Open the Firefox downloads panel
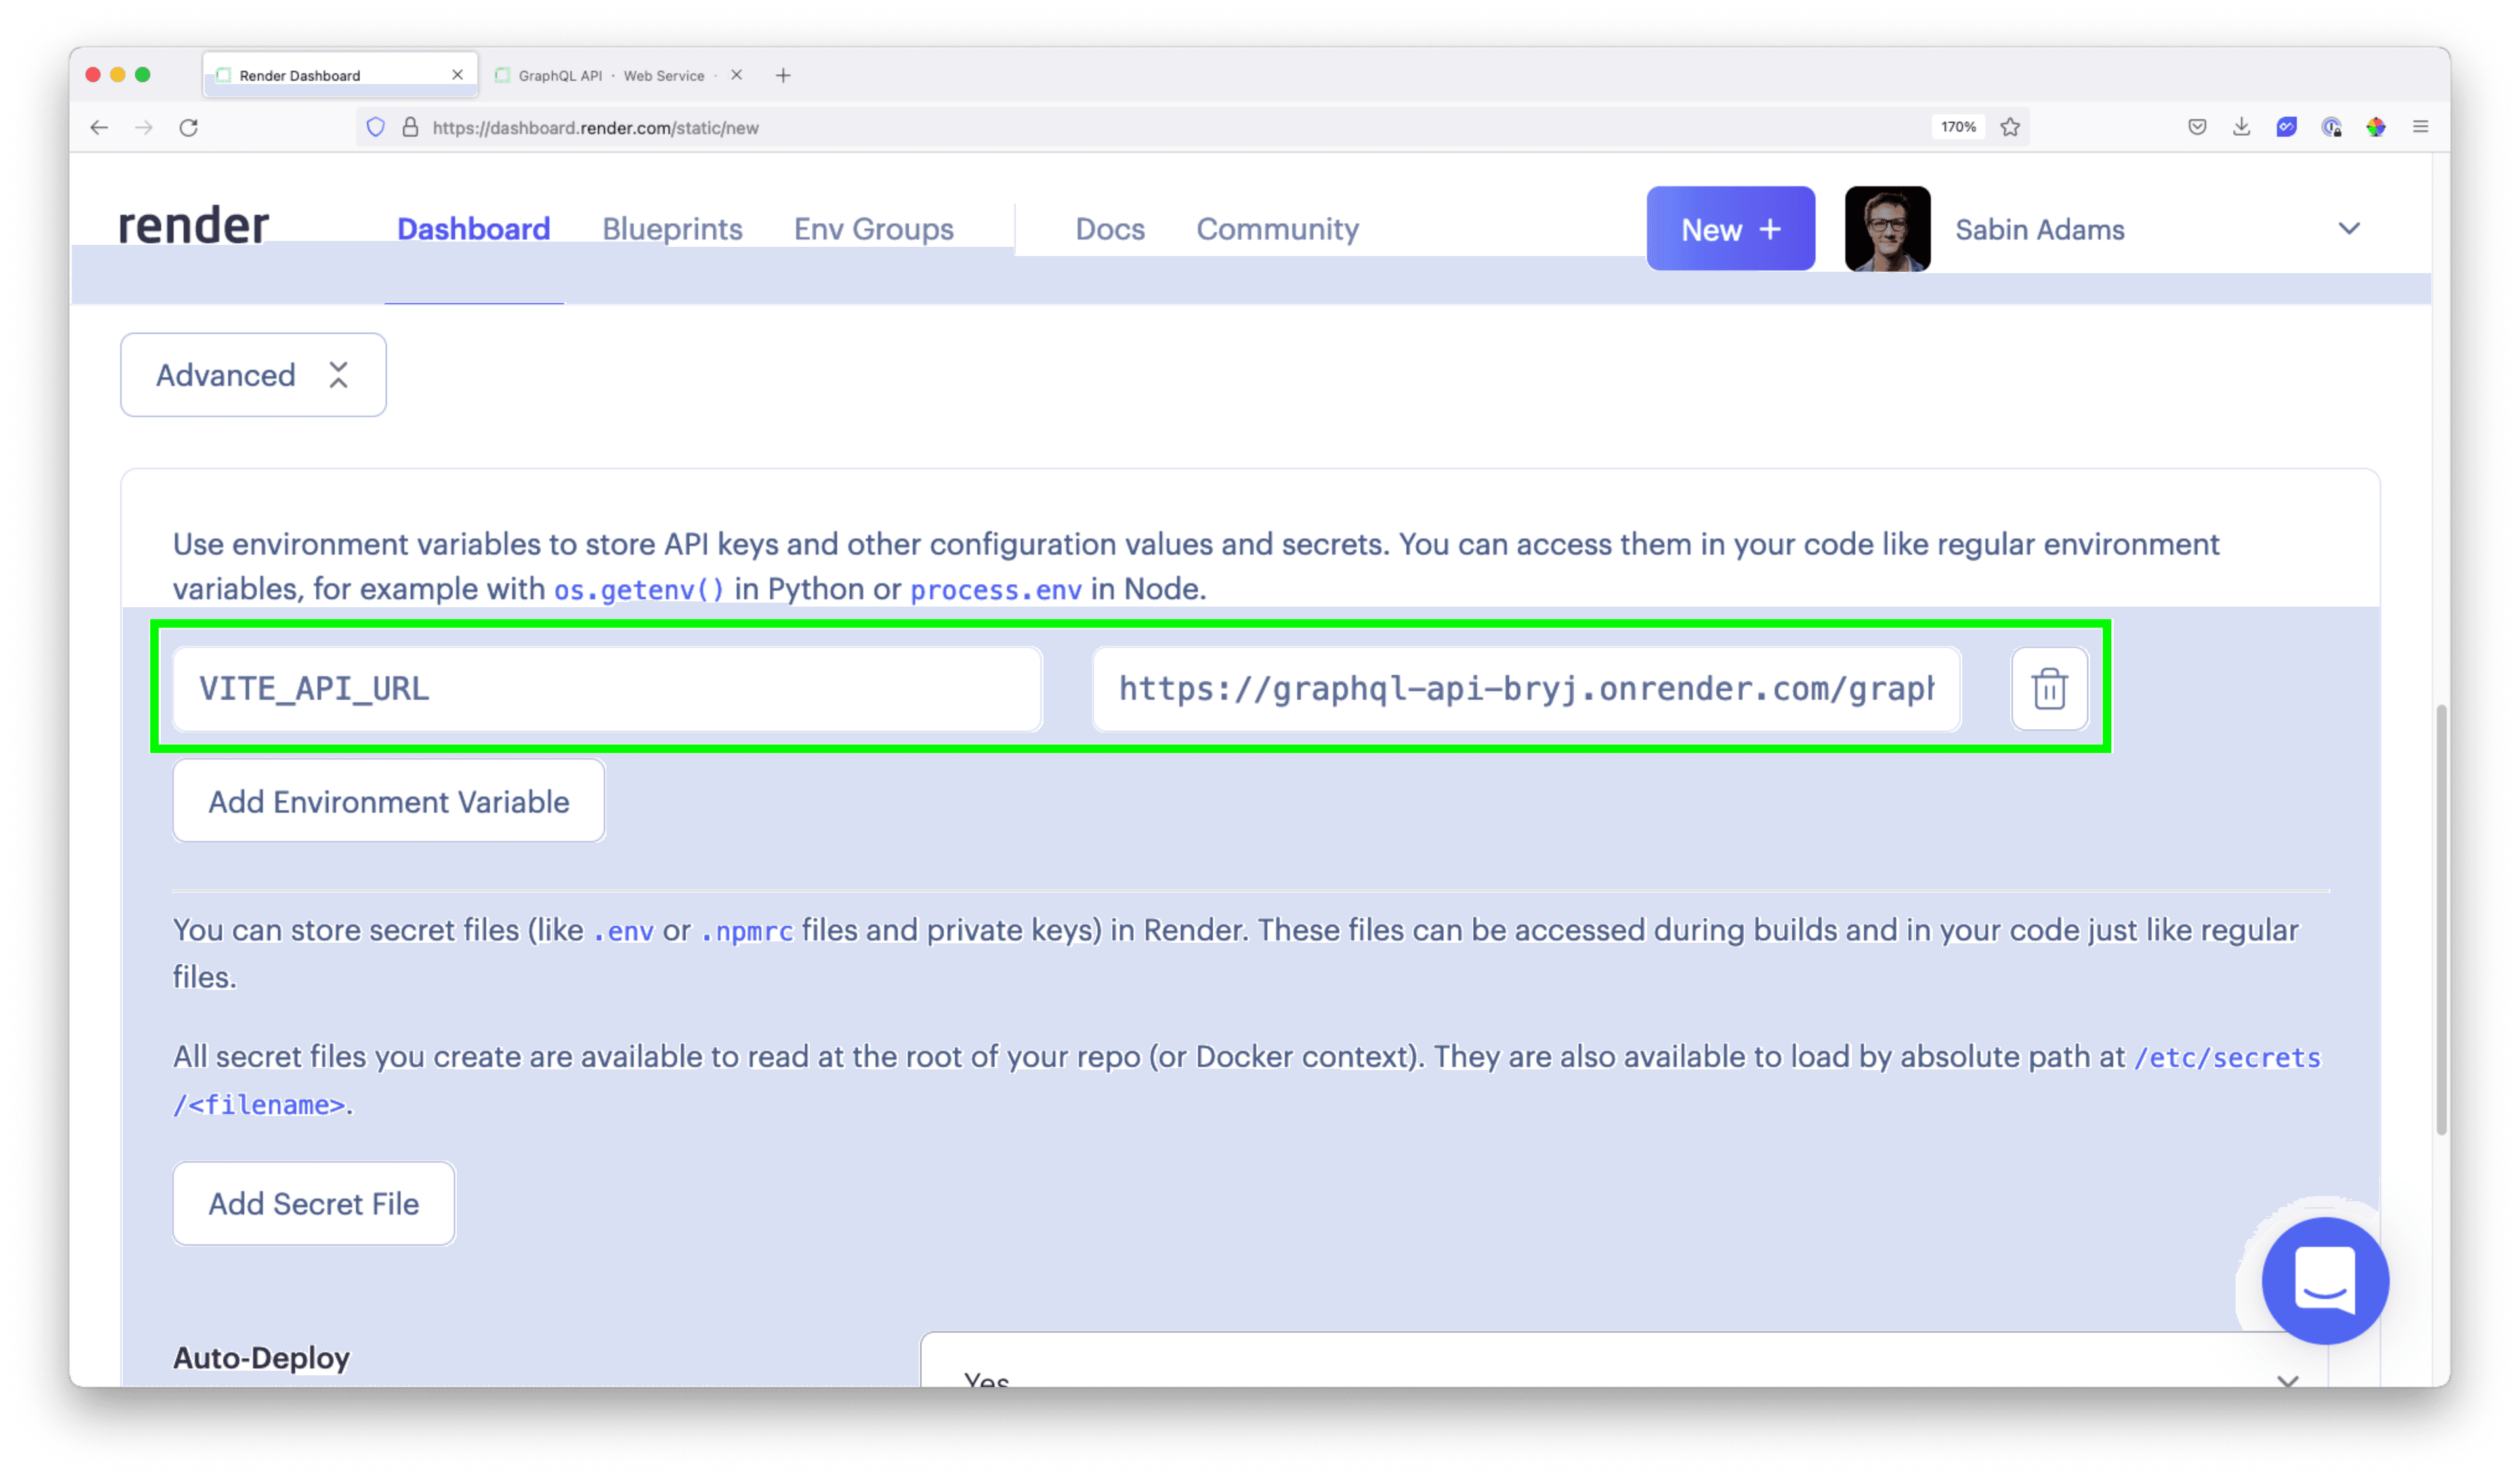The height and width of the screenshot is (1479, 2520). tap(2241, 127)
